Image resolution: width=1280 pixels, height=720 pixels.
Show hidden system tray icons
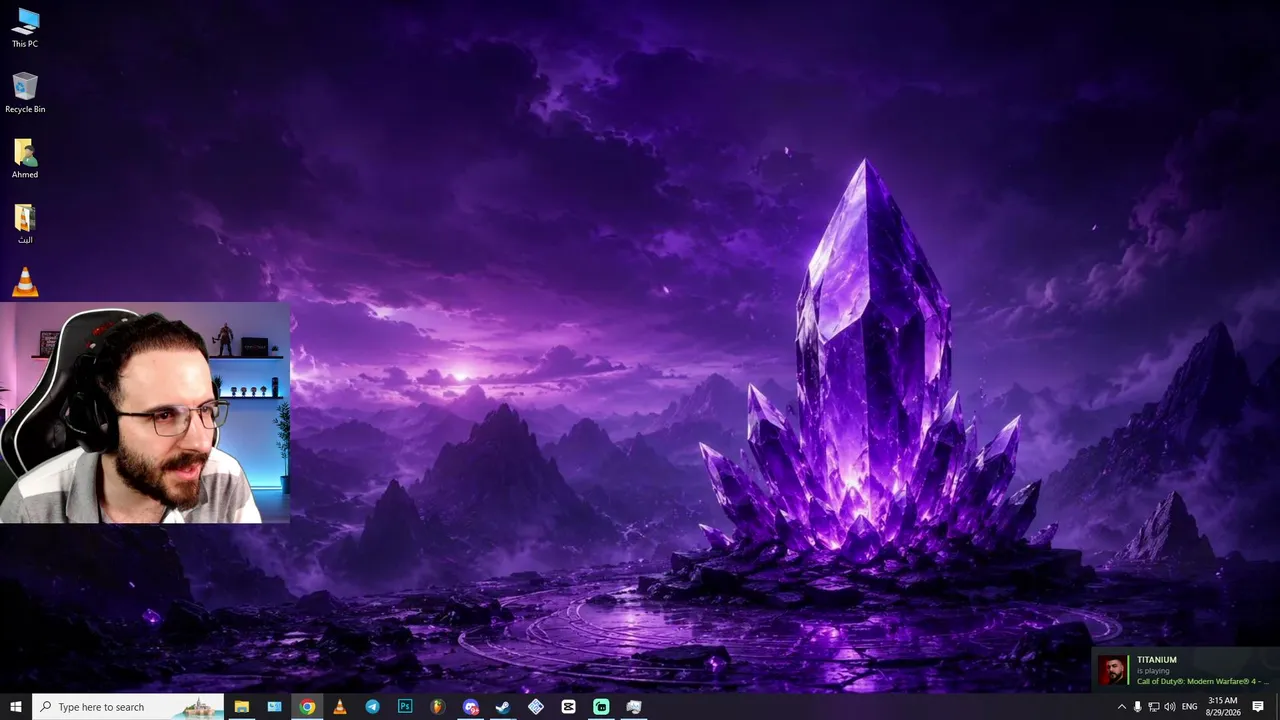(1121, 707)
